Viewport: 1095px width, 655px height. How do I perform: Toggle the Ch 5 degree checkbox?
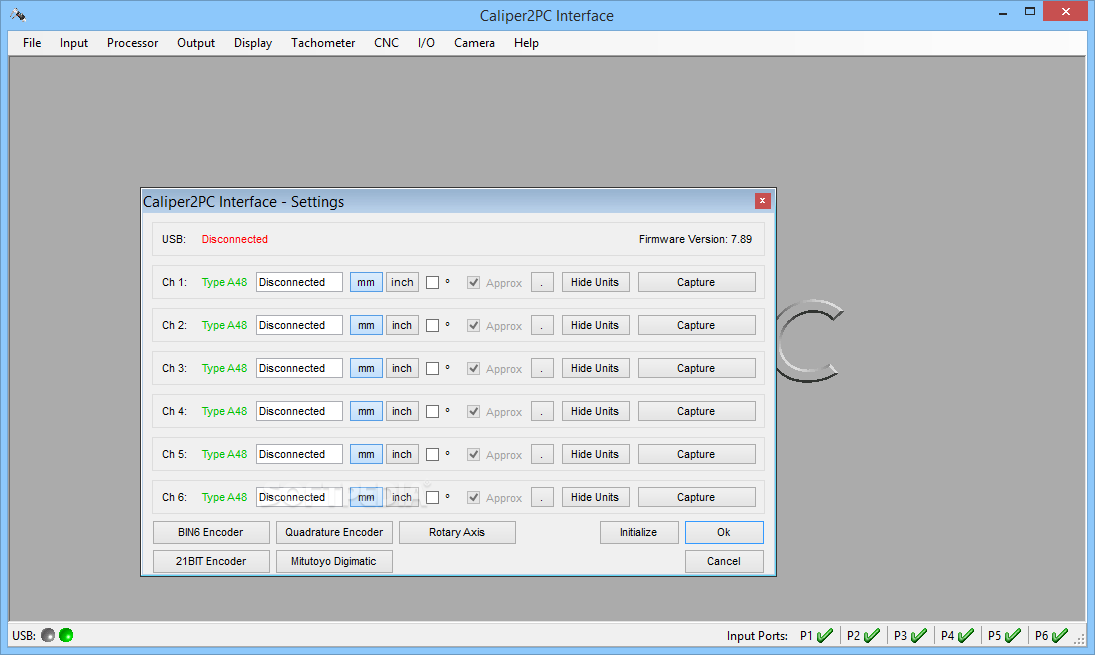pyautogui.click(x=433, y=455)
